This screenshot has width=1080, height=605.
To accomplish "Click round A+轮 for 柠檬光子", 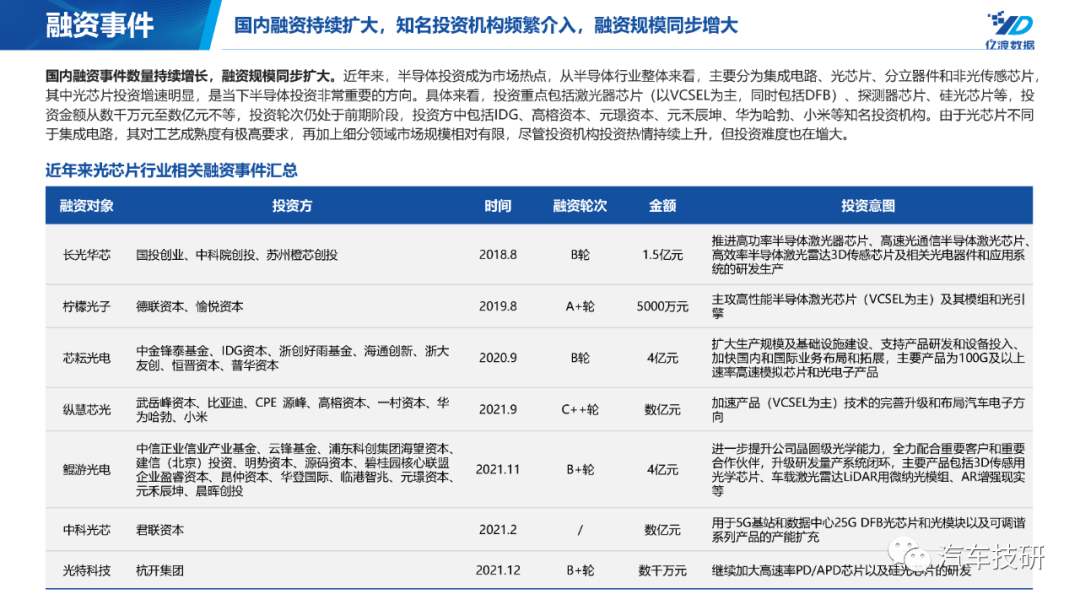I will (580, 306).
